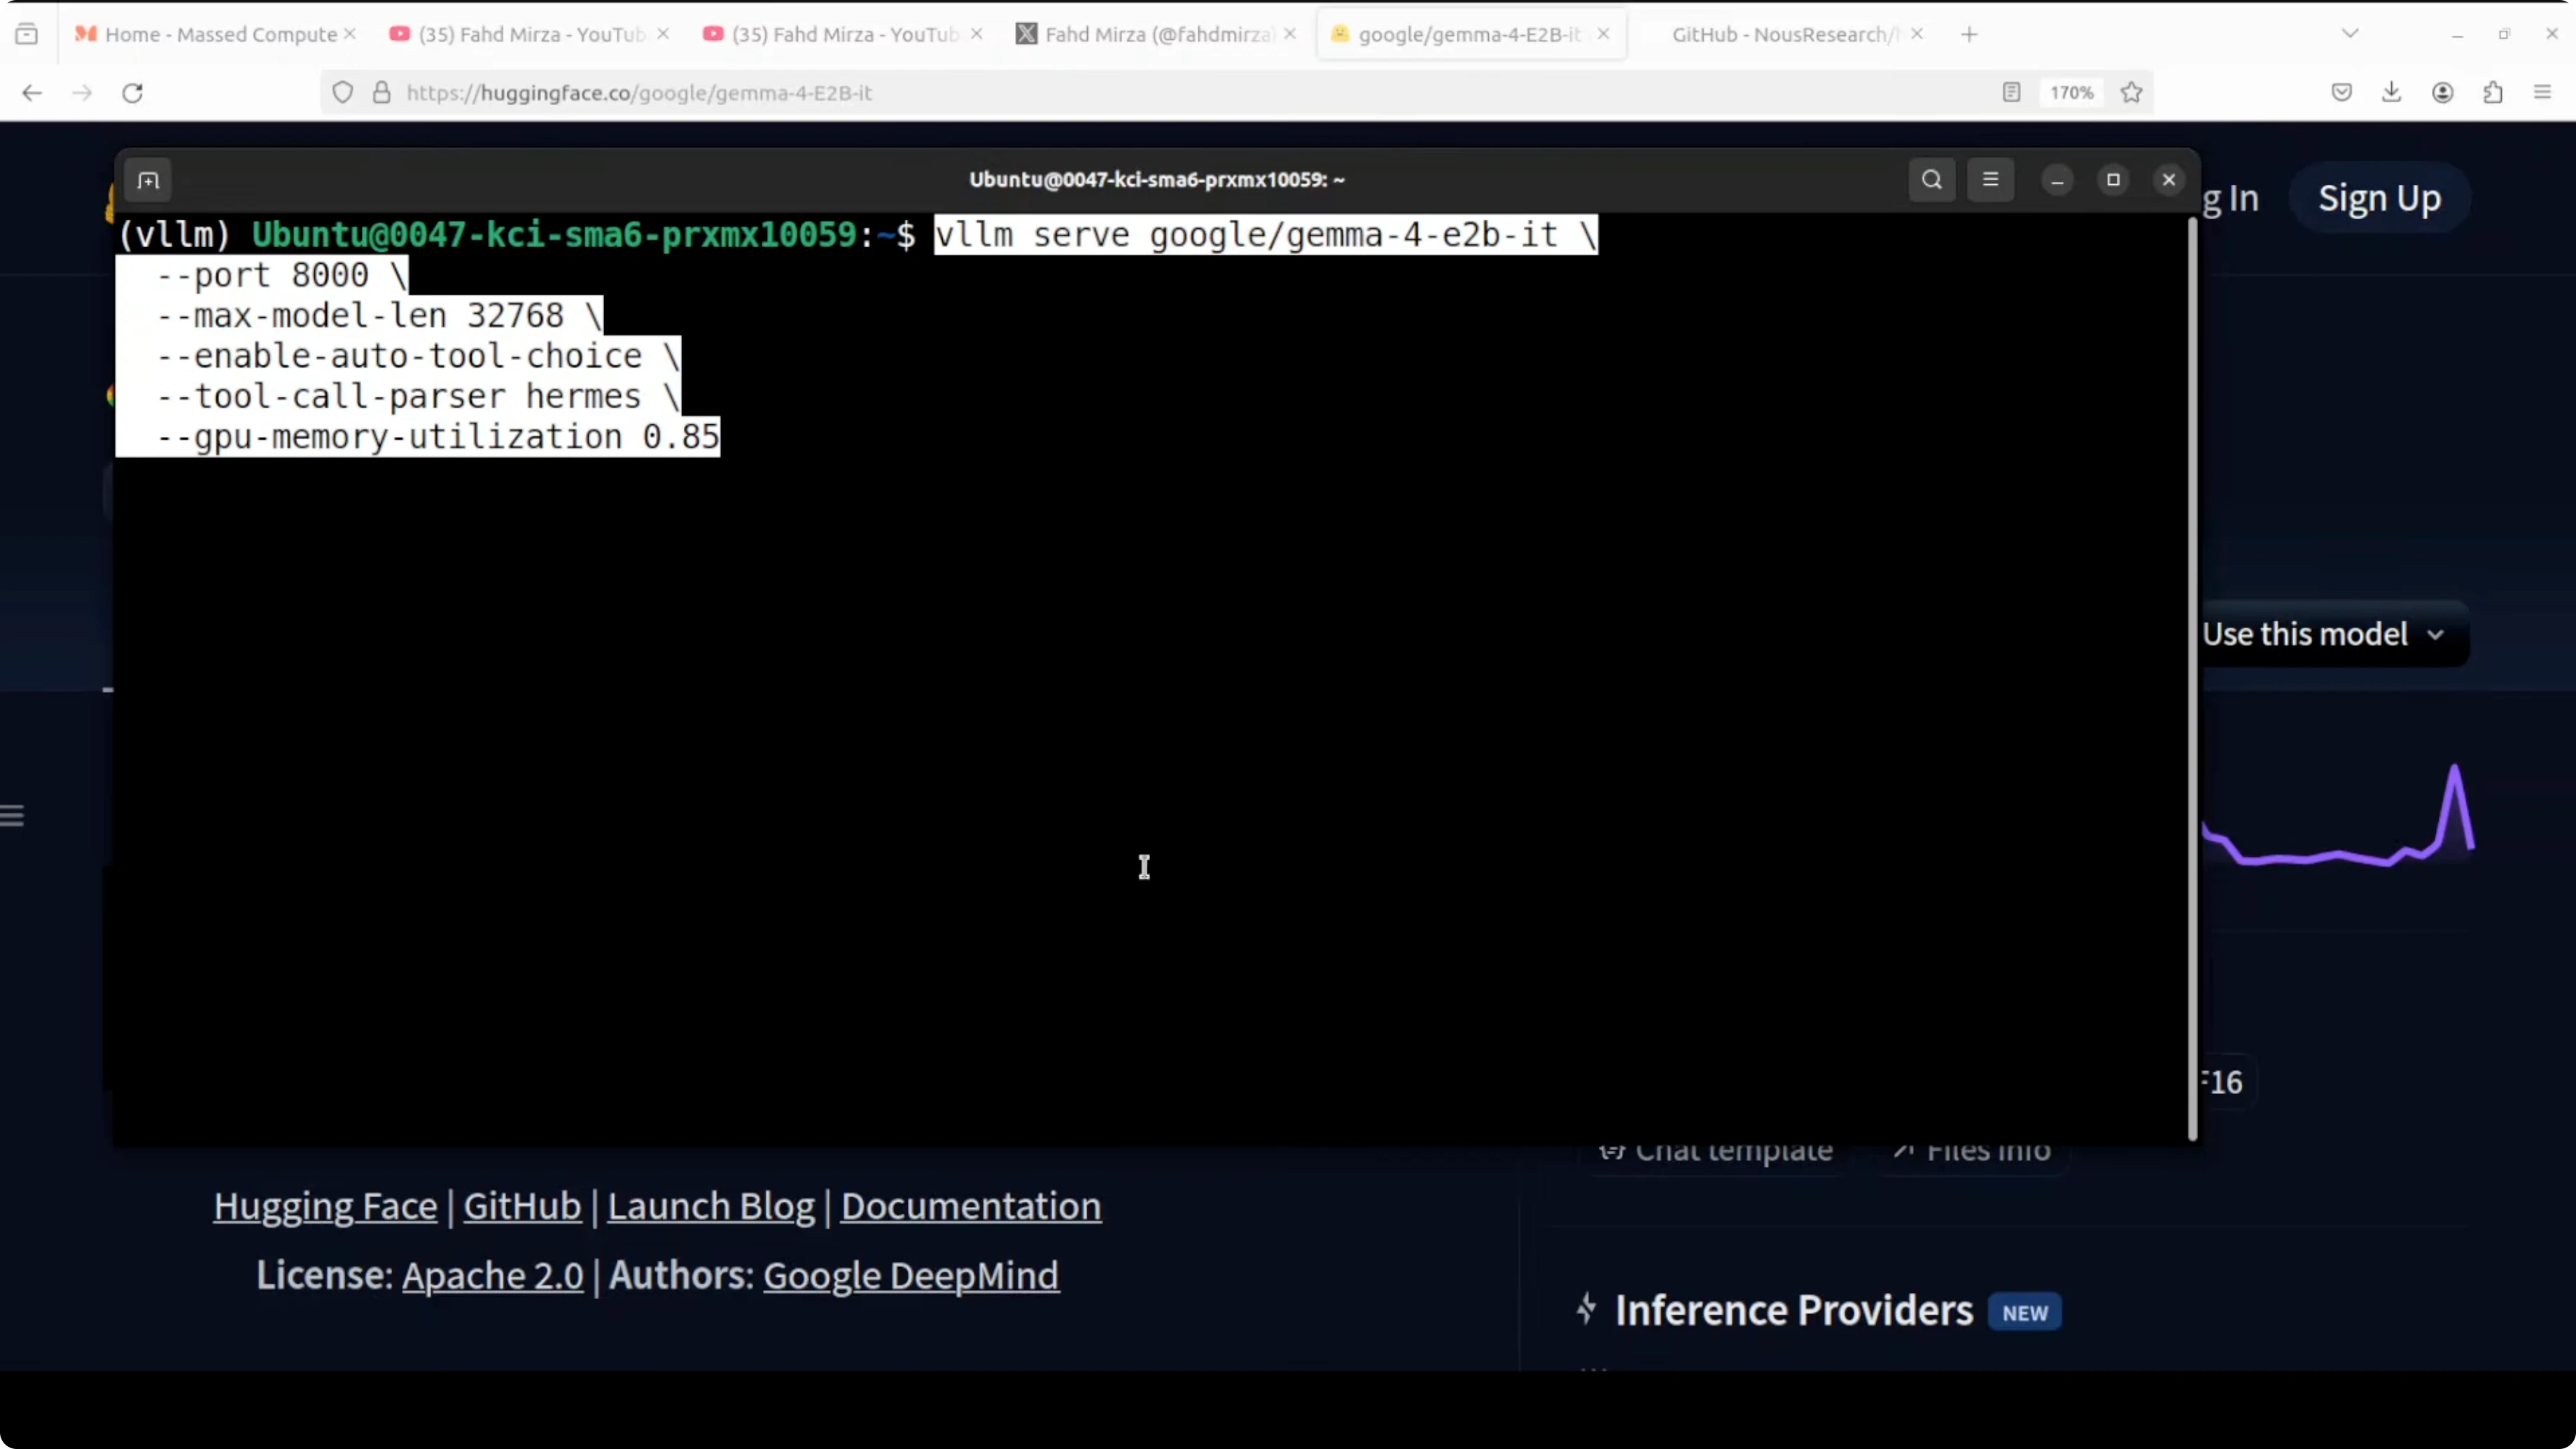
Task: Open the Firefox account profile icon
Action: click(2442, 93)
